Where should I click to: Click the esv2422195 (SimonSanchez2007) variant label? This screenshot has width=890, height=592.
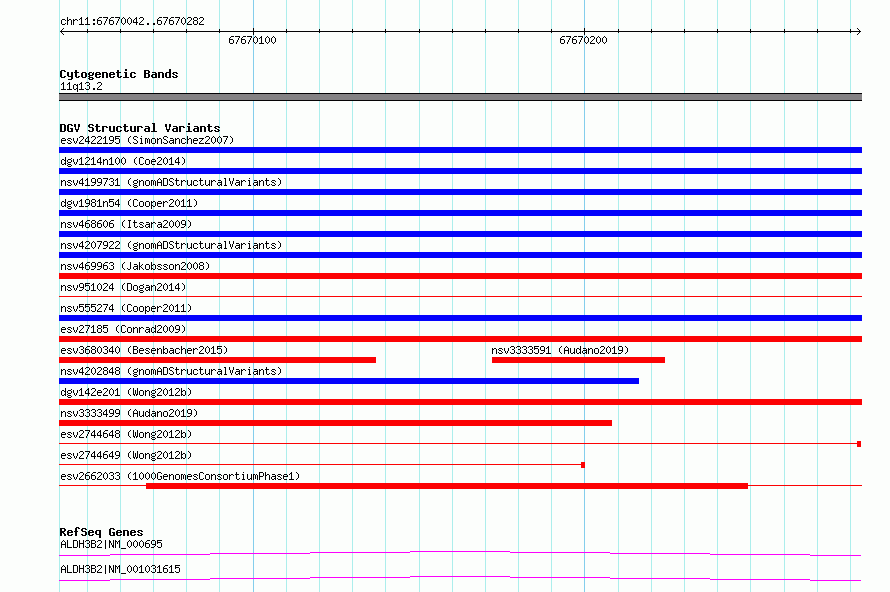tap(147, 140)
